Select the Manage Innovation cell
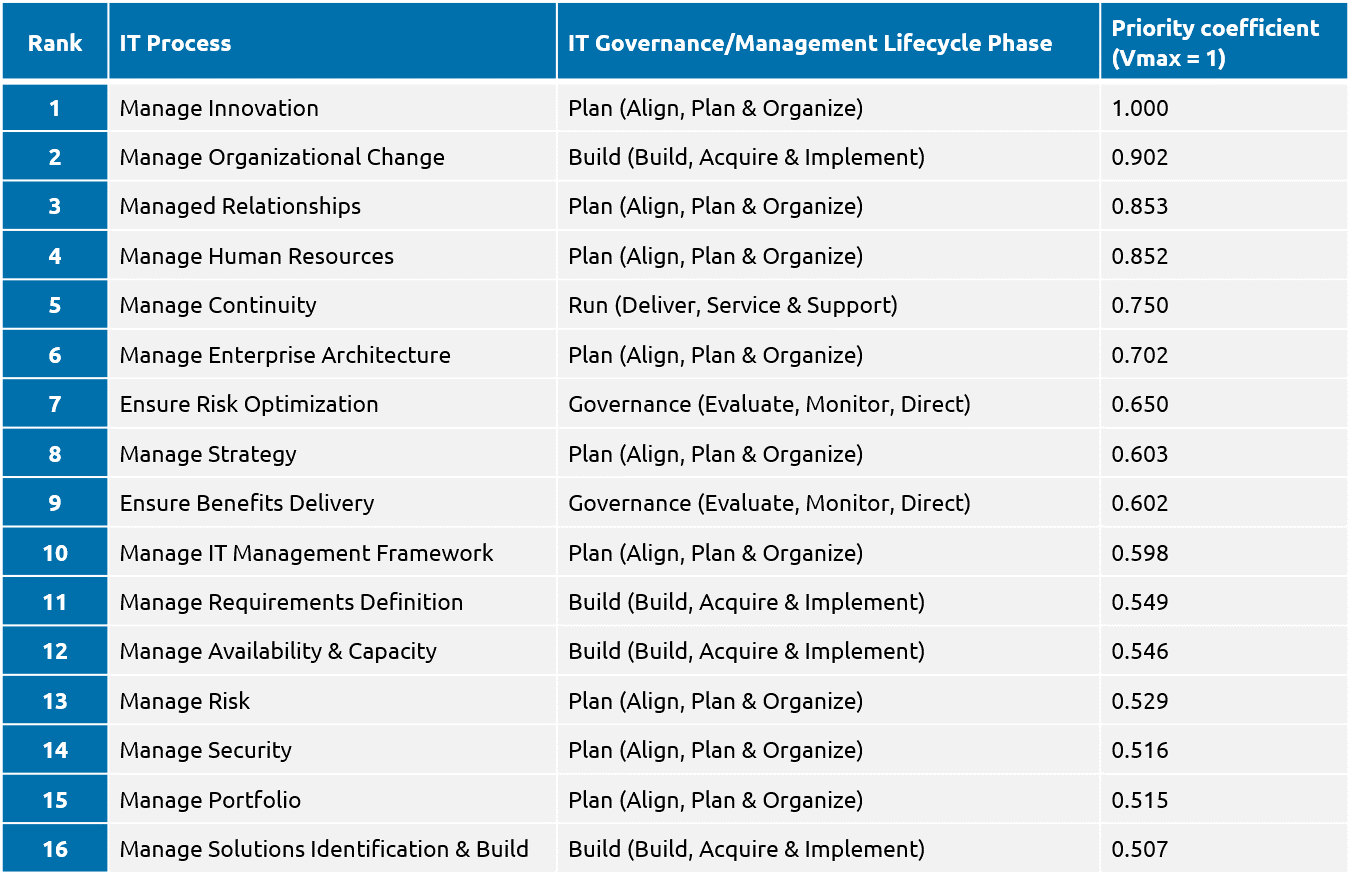The image size is (1353, 877). [x=219, y=108]
